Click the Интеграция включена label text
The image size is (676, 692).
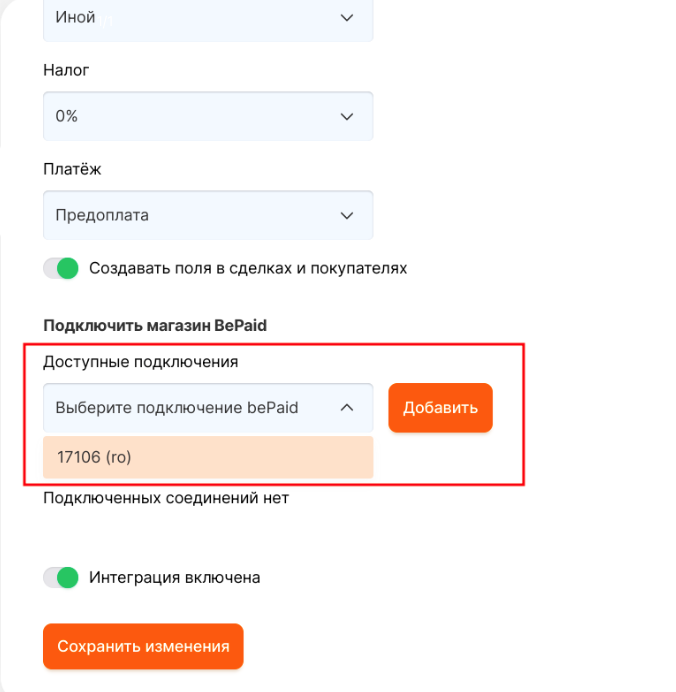coord(175,577)
